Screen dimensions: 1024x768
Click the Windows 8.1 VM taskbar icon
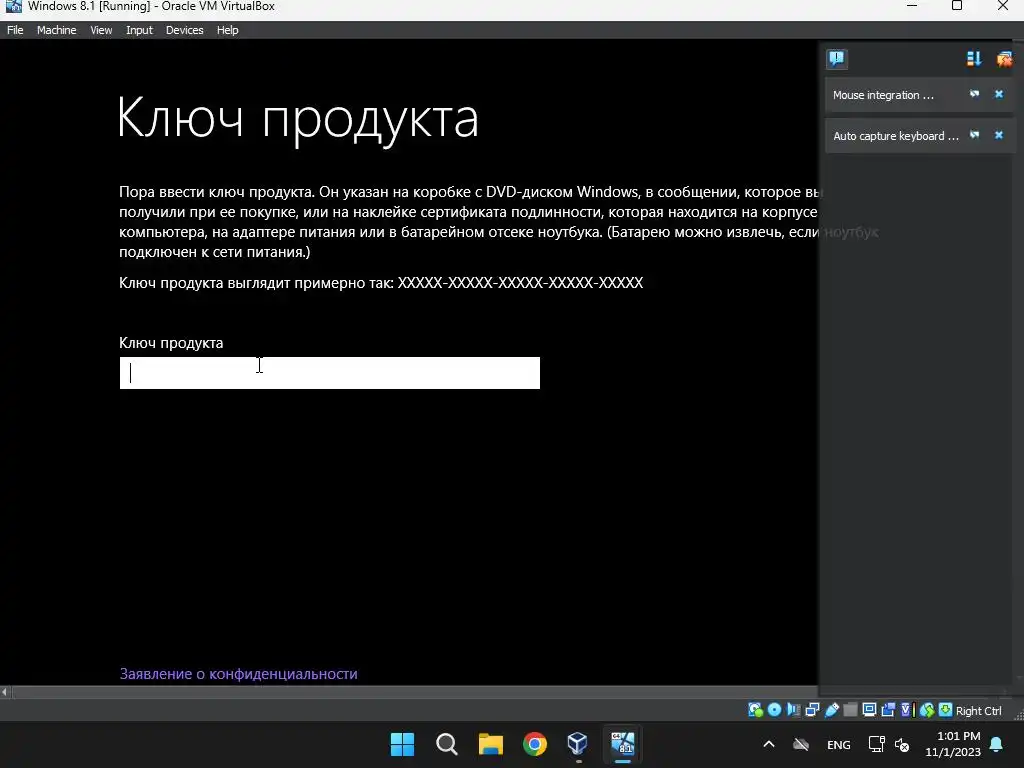(622, 744)
